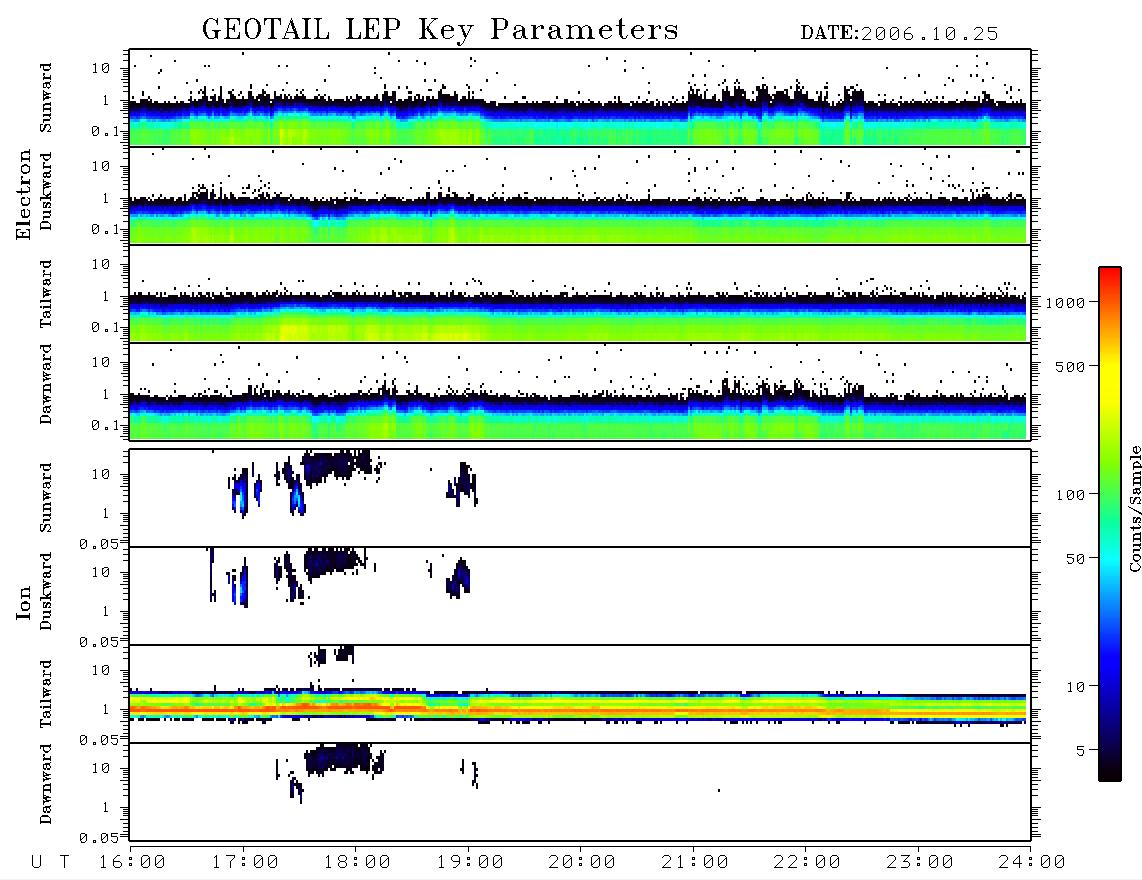Click the Ion Dawnward spectrogram panel
This screenshot has height=880, width=1142.
coord(580,791)
